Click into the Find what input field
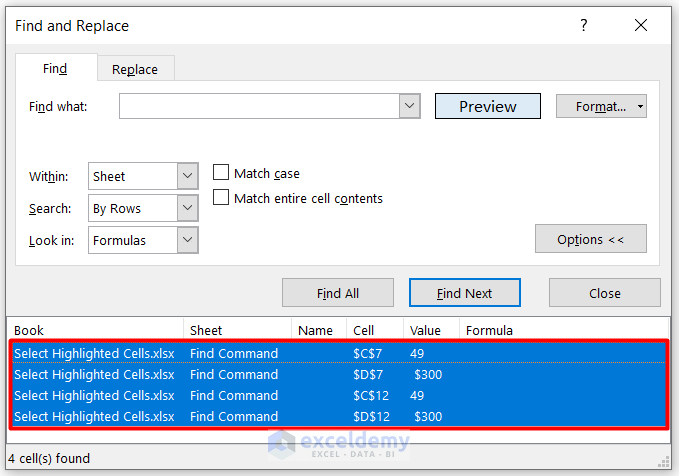Image resolution: width=679 pixels, height=476 pixels. [259, 106]
